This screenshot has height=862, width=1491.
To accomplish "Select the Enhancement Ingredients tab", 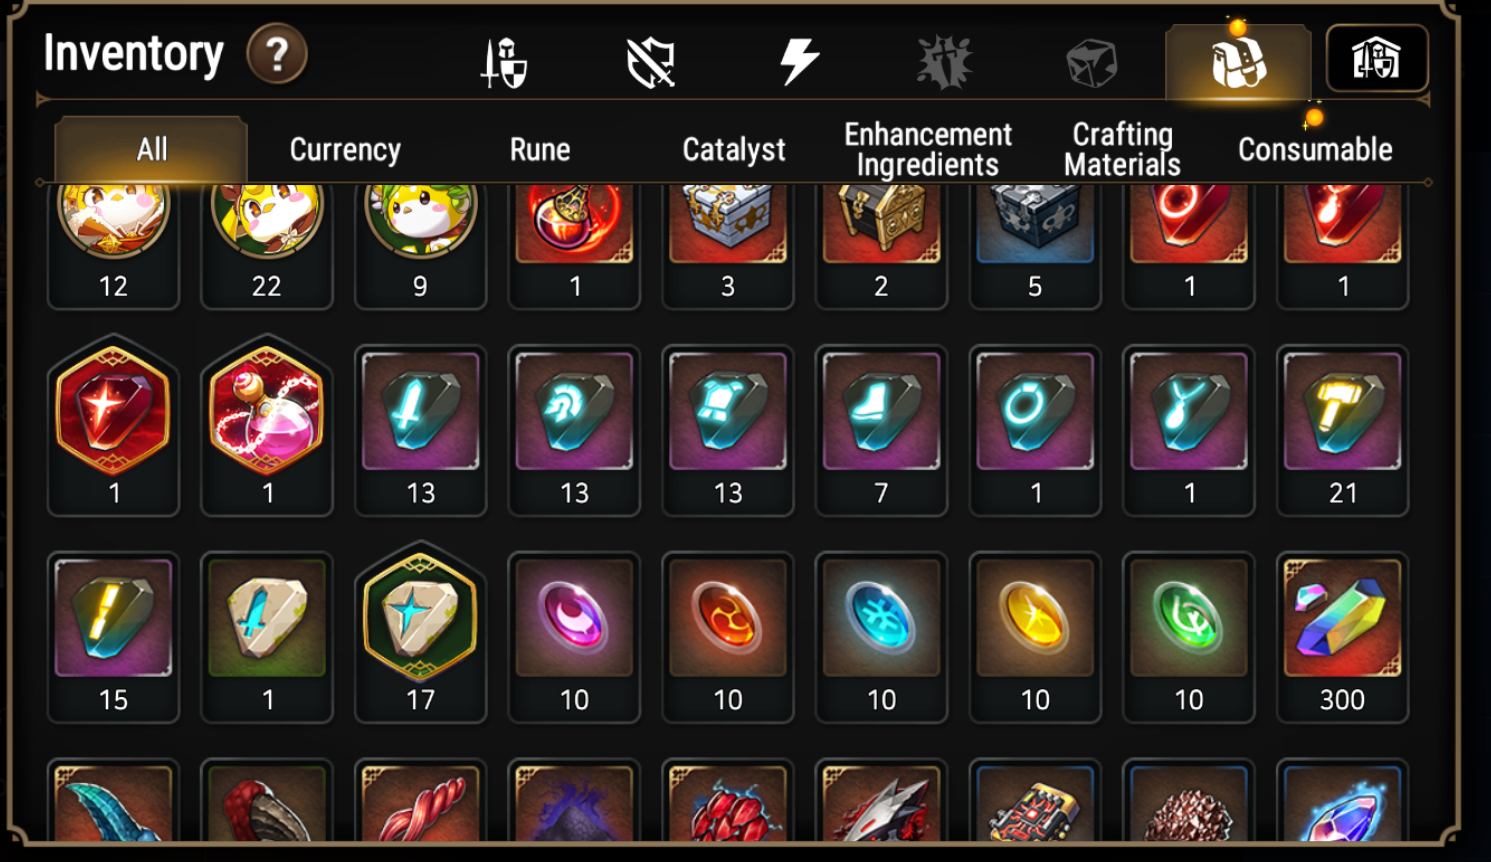I will point(928,149).
